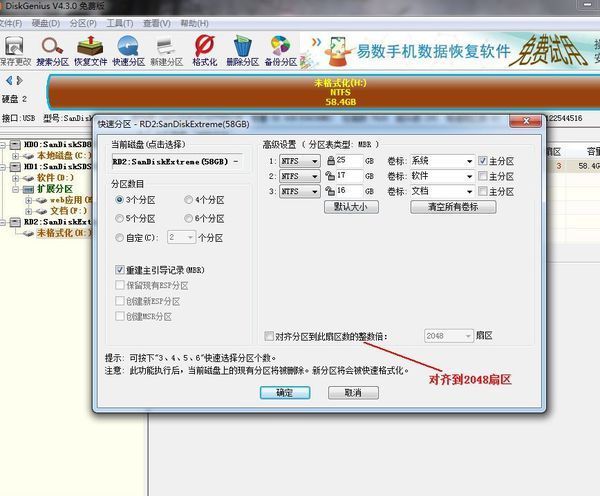Viewport: 600px width, 496px height.
Task: Confirm with the OK (确定) button
Action: coord(285,393)
